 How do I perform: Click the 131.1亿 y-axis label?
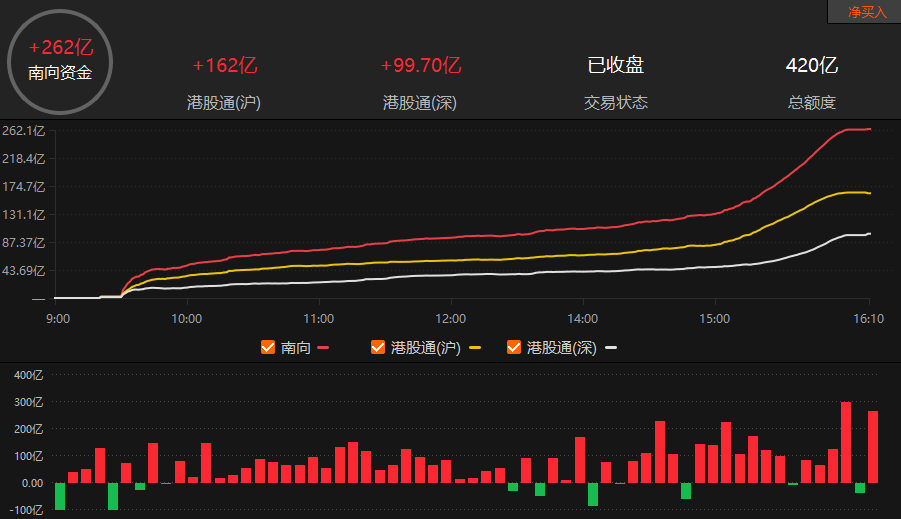coord(24,215)
